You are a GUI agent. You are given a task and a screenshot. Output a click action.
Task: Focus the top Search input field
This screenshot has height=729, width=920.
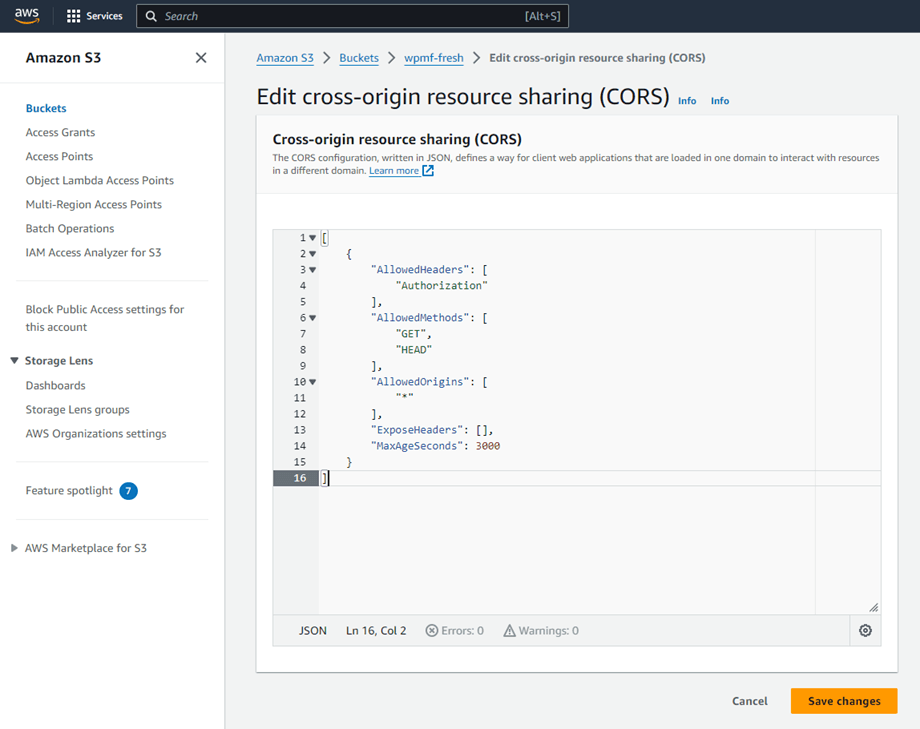tap(340, 16)
